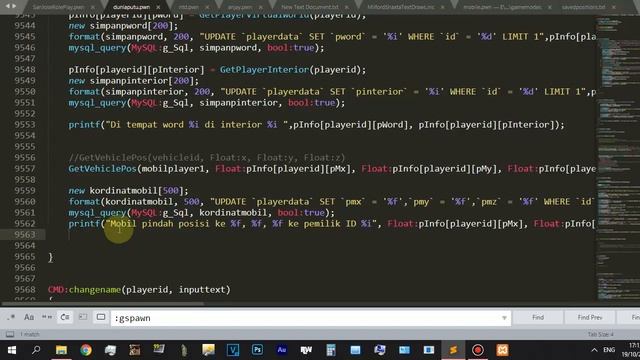Open Windows taskbar search
This screenshot has height=360, width=640.
pos(36,350)
